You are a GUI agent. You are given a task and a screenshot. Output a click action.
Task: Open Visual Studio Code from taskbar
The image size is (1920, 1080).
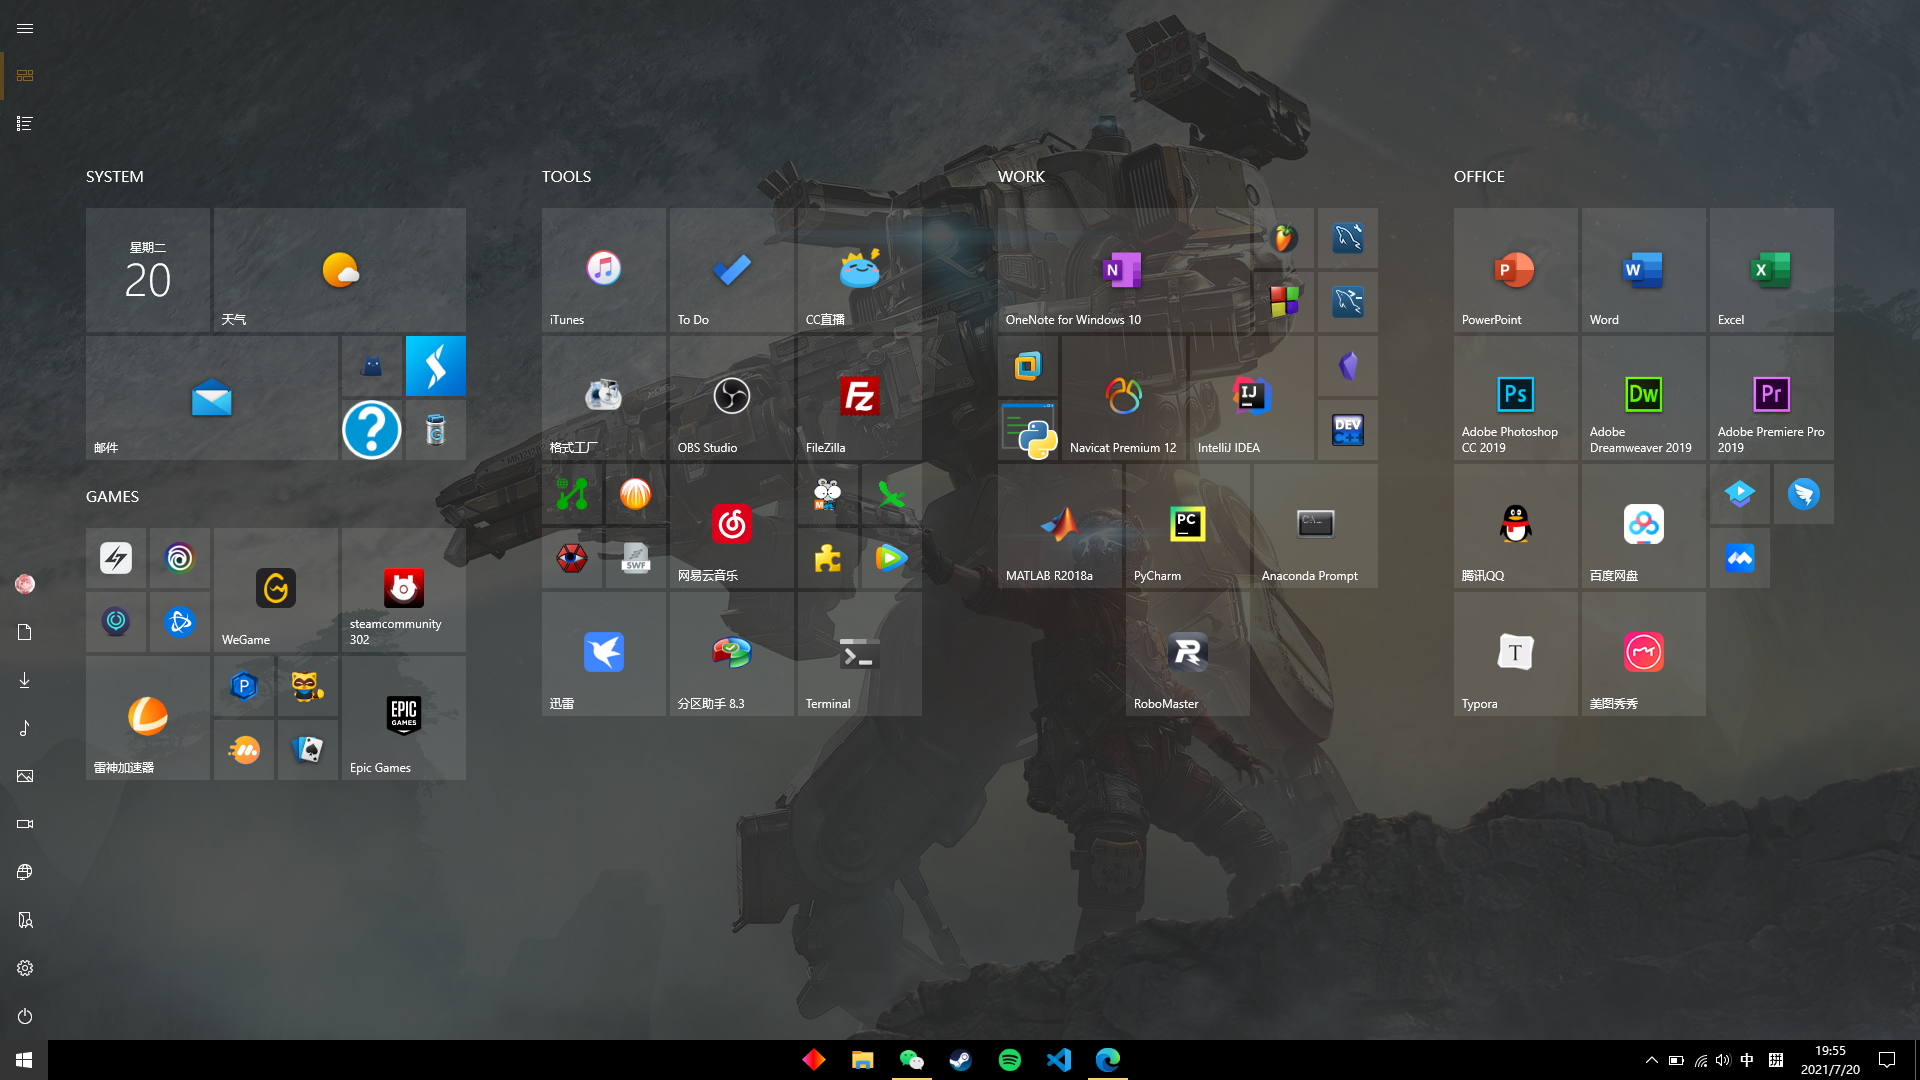point(1059,1060)
